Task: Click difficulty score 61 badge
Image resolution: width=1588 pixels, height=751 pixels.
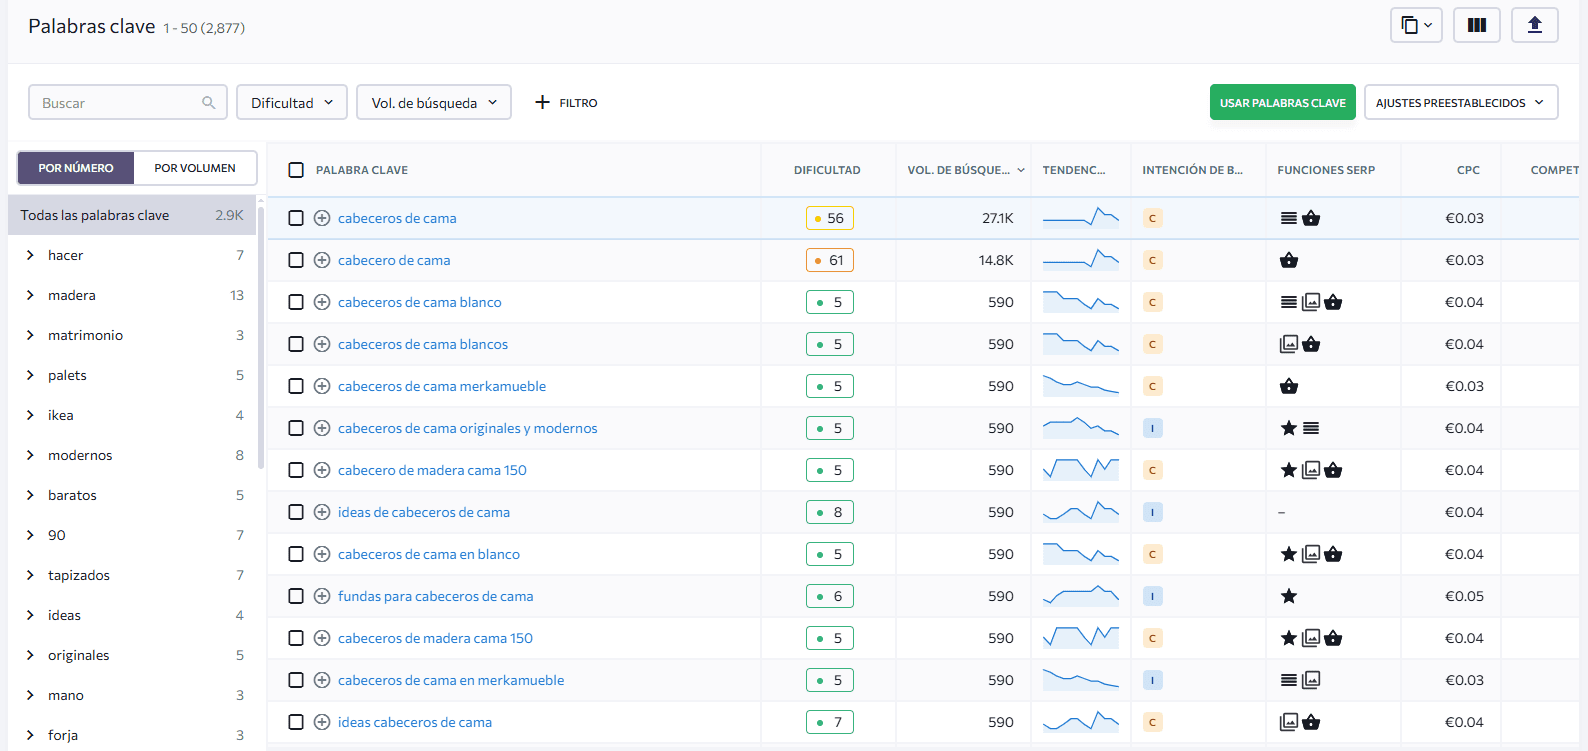Action: 830,260
